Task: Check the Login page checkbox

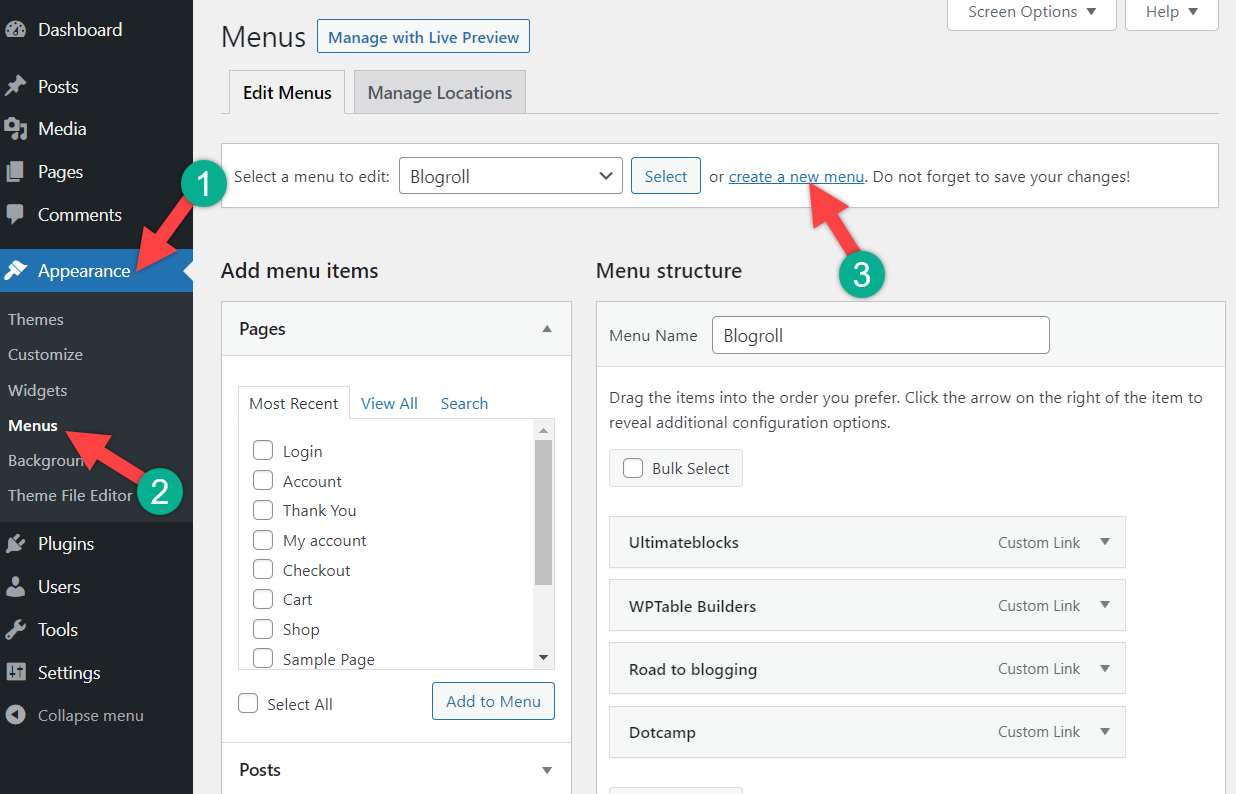Action: (263, 451)
